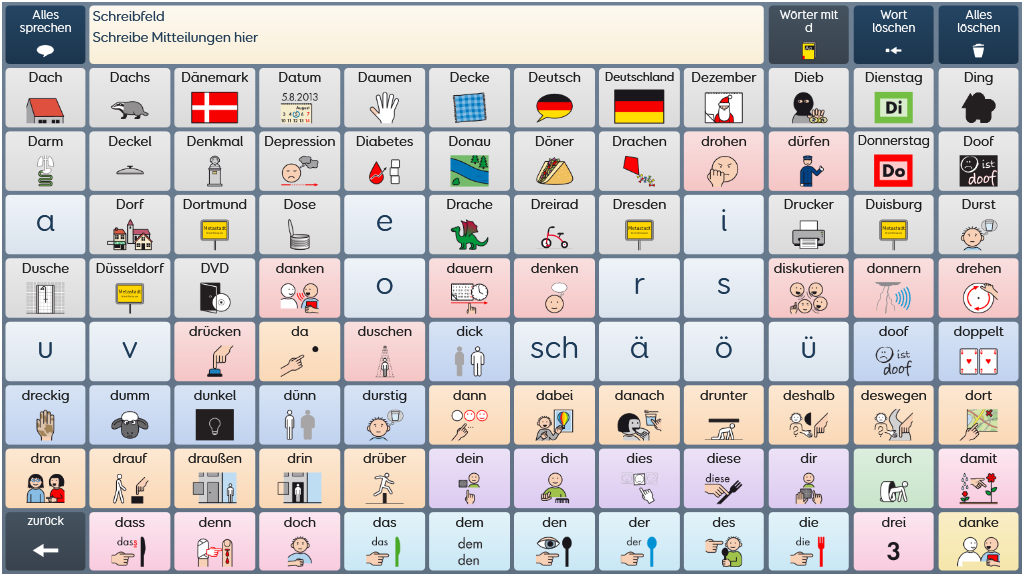1024x576 pixels.
Task: Click inside the Schreibfeld message area
Action: (426, 35)
